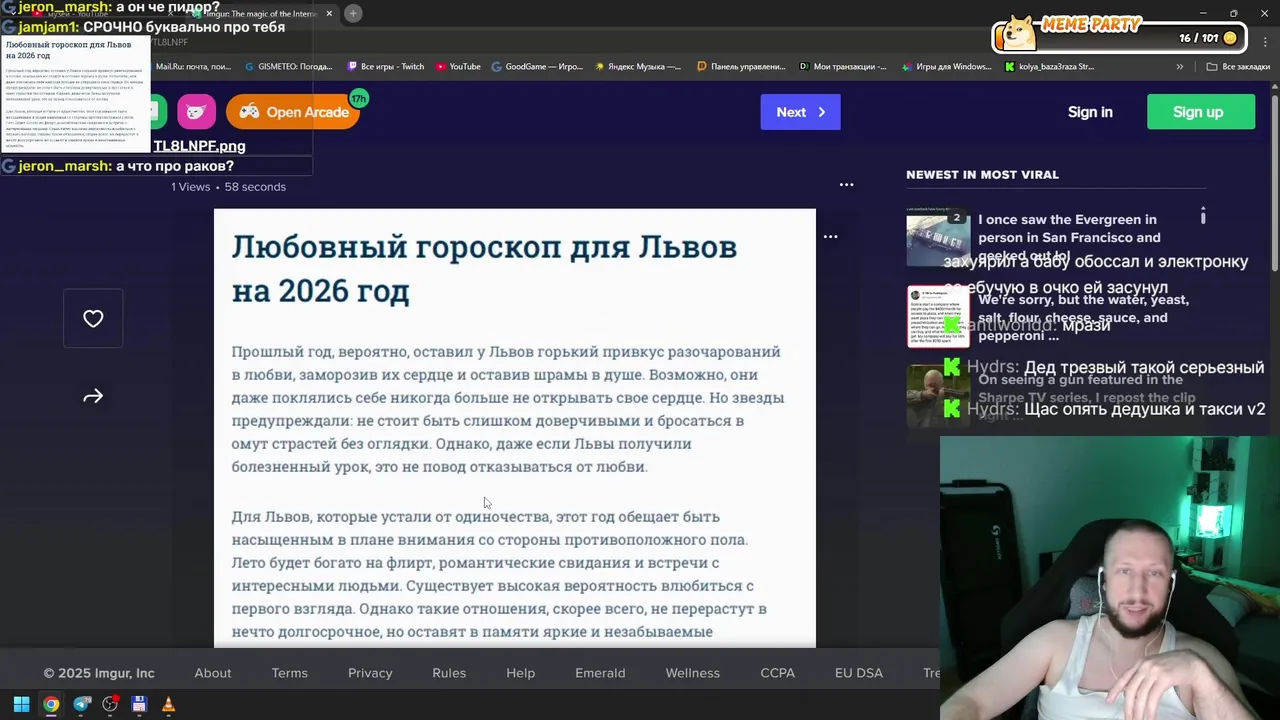Click the sidebar list scrollbar thumb

(x=1203, y=216)
